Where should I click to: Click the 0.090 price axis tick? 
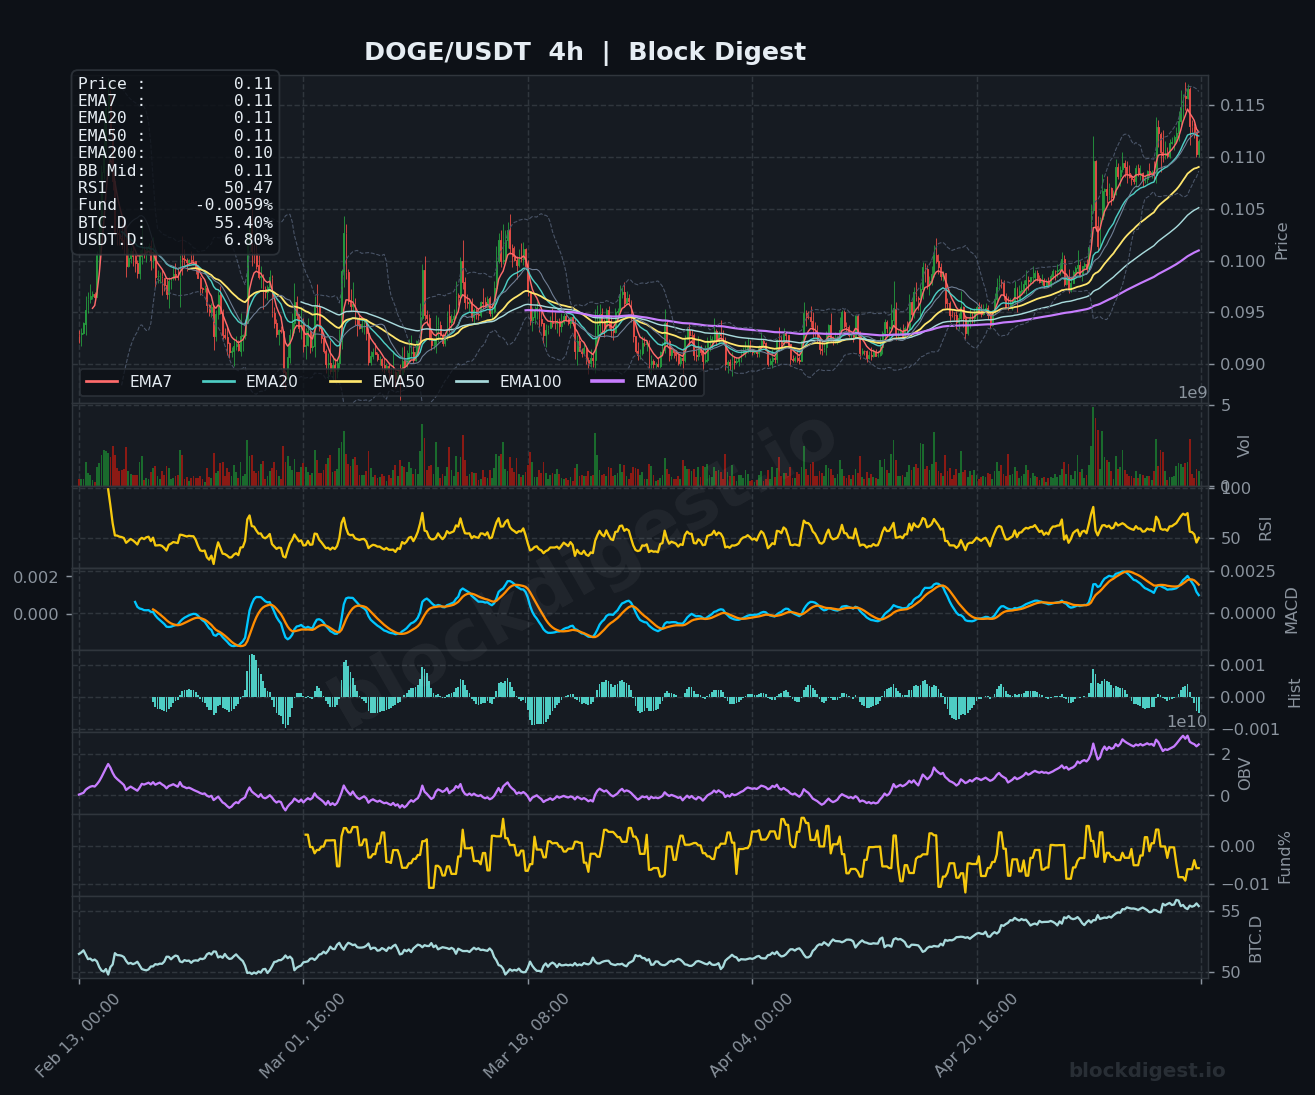pos(1243,365)
